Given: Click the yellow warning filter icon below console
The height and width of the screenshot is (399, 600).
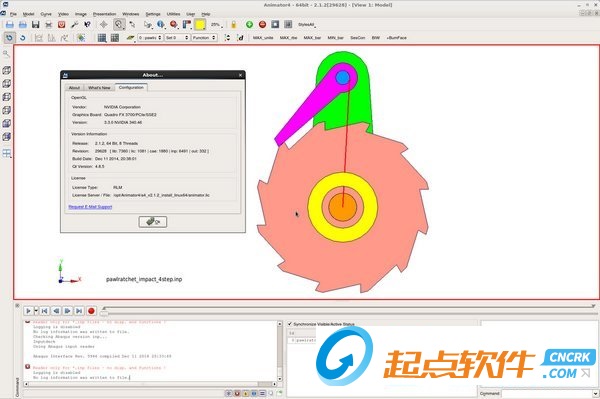Looking at the screenshot, I should [245, 393].
